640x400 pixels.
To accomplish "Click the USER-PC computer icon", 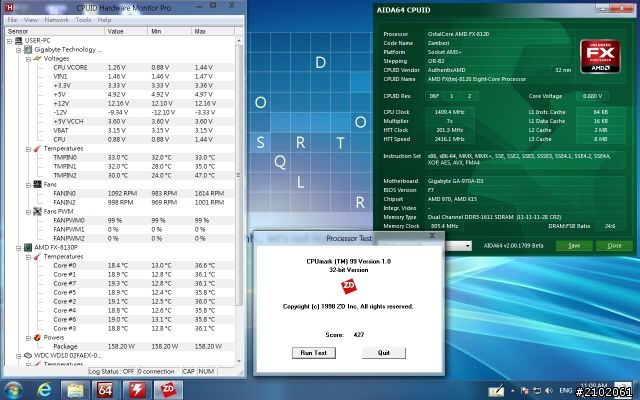I will tap(18, 40).
